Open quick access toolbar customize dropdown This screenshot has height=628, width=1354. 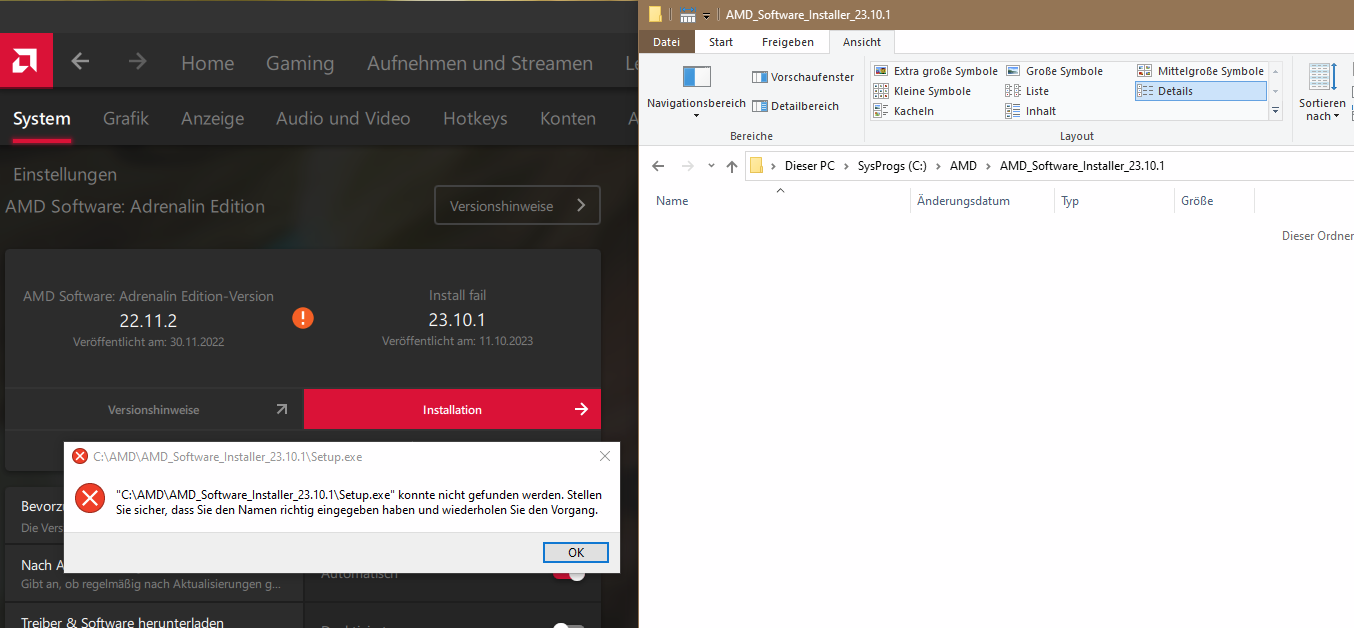pos(706,15)
